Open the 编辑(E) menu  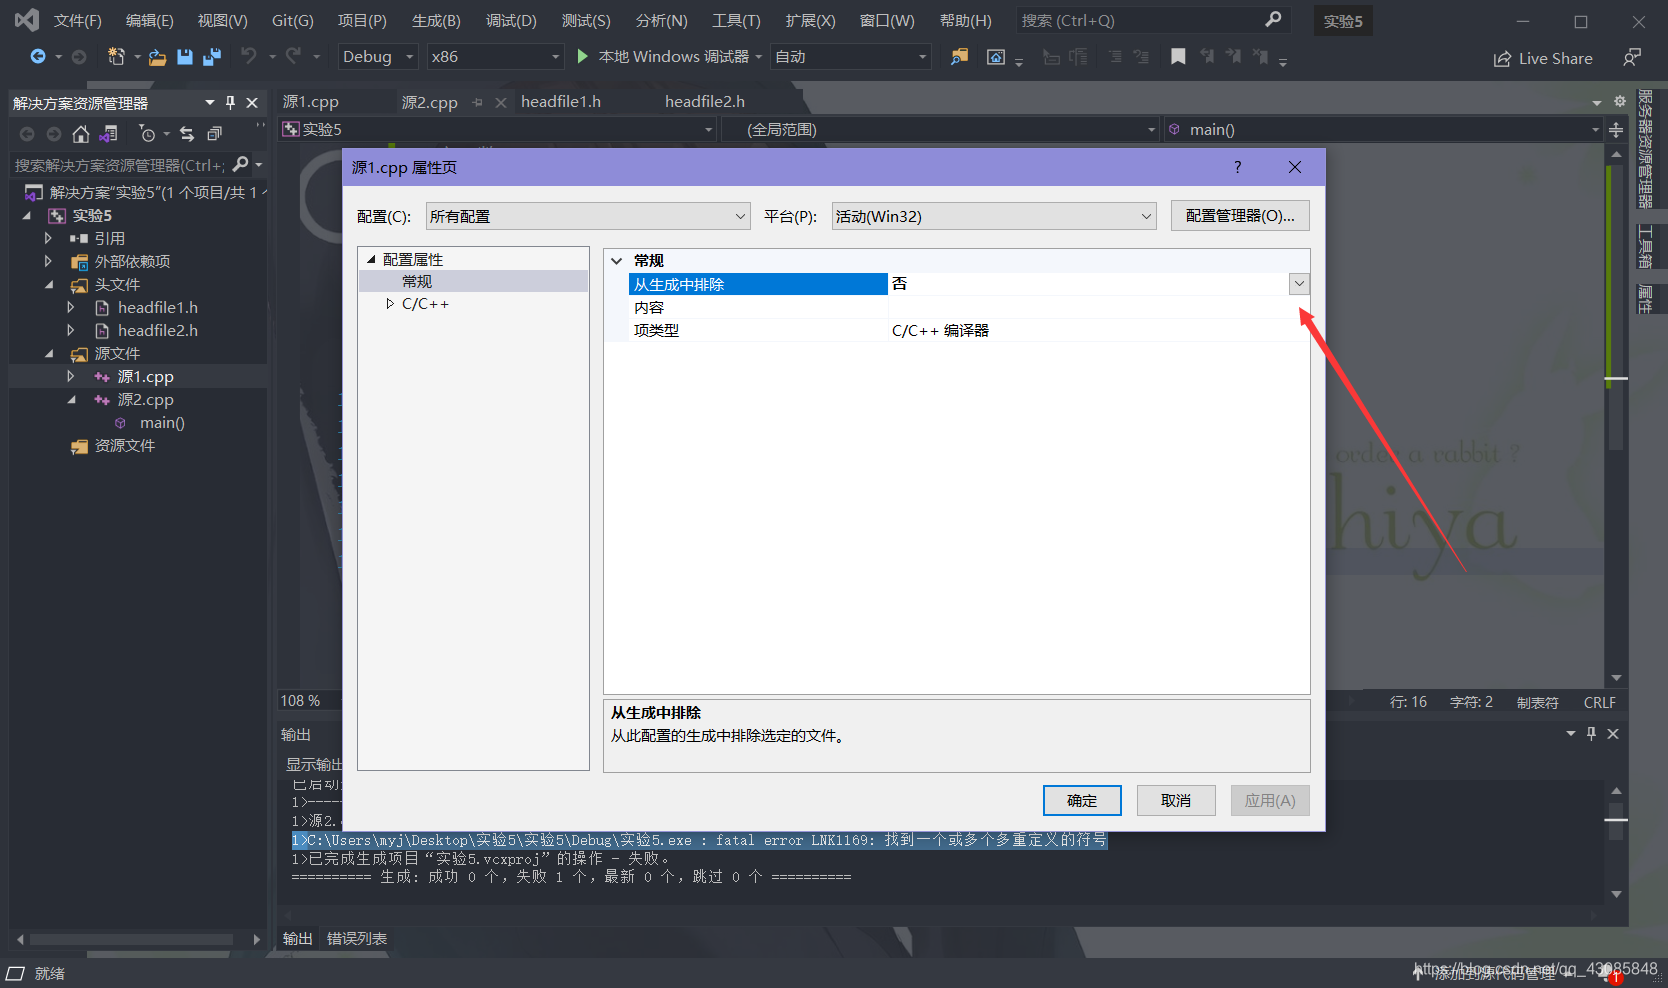(149, 21)
